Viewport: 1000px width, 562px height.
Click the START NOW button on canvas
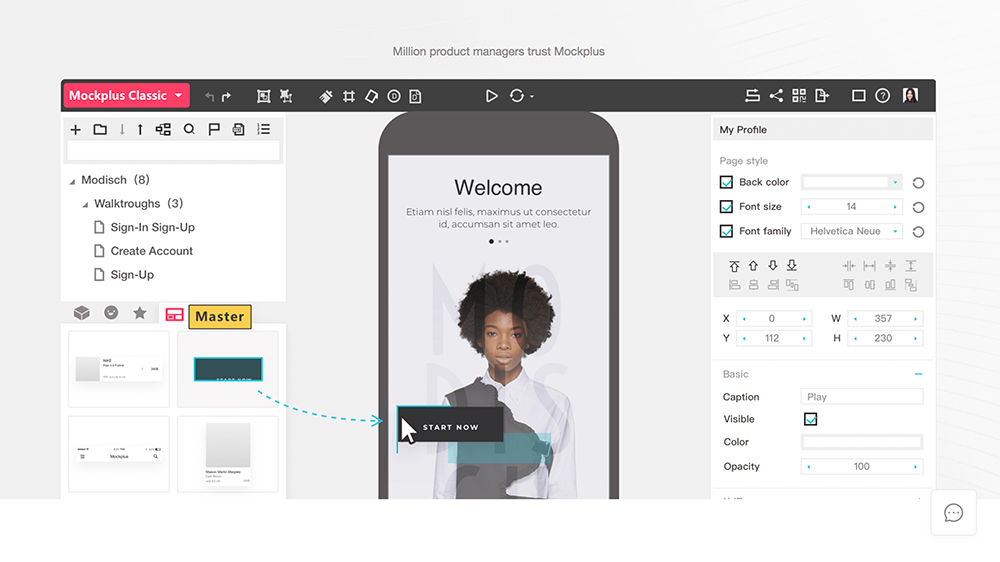451,427
